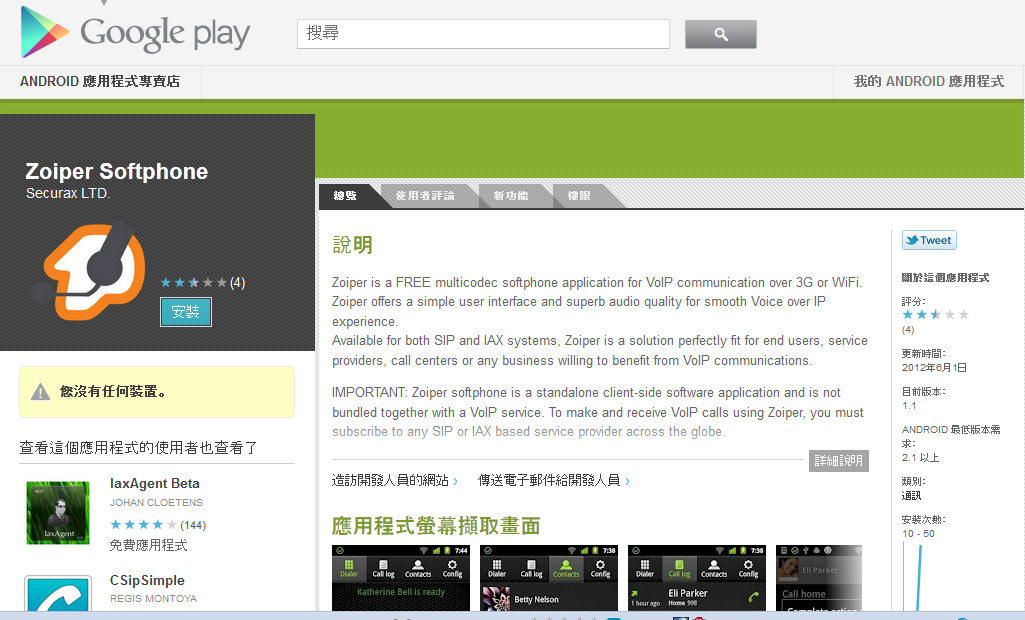Click the 2.1 以上 Android requirement text

[920, 458]
